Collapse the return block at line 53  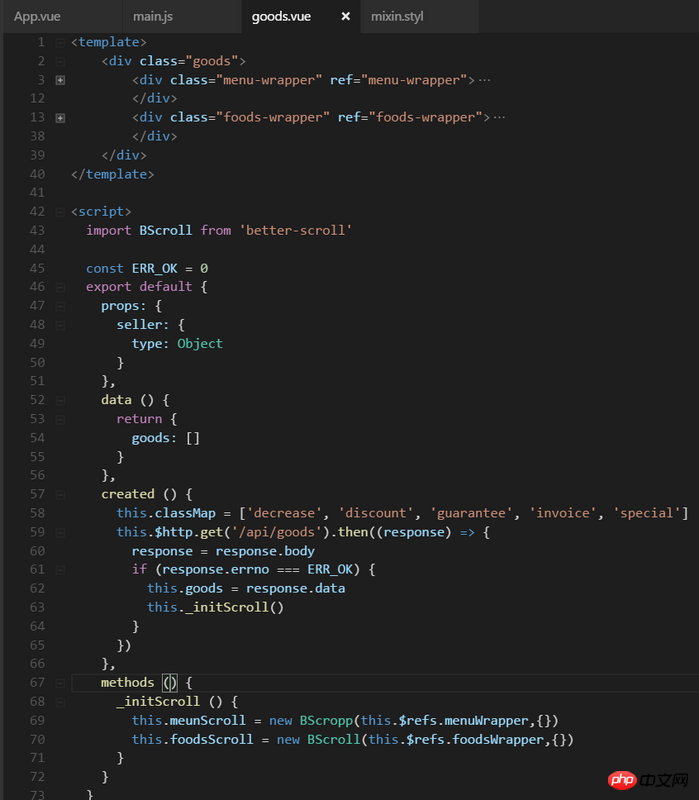click(60, 420)
